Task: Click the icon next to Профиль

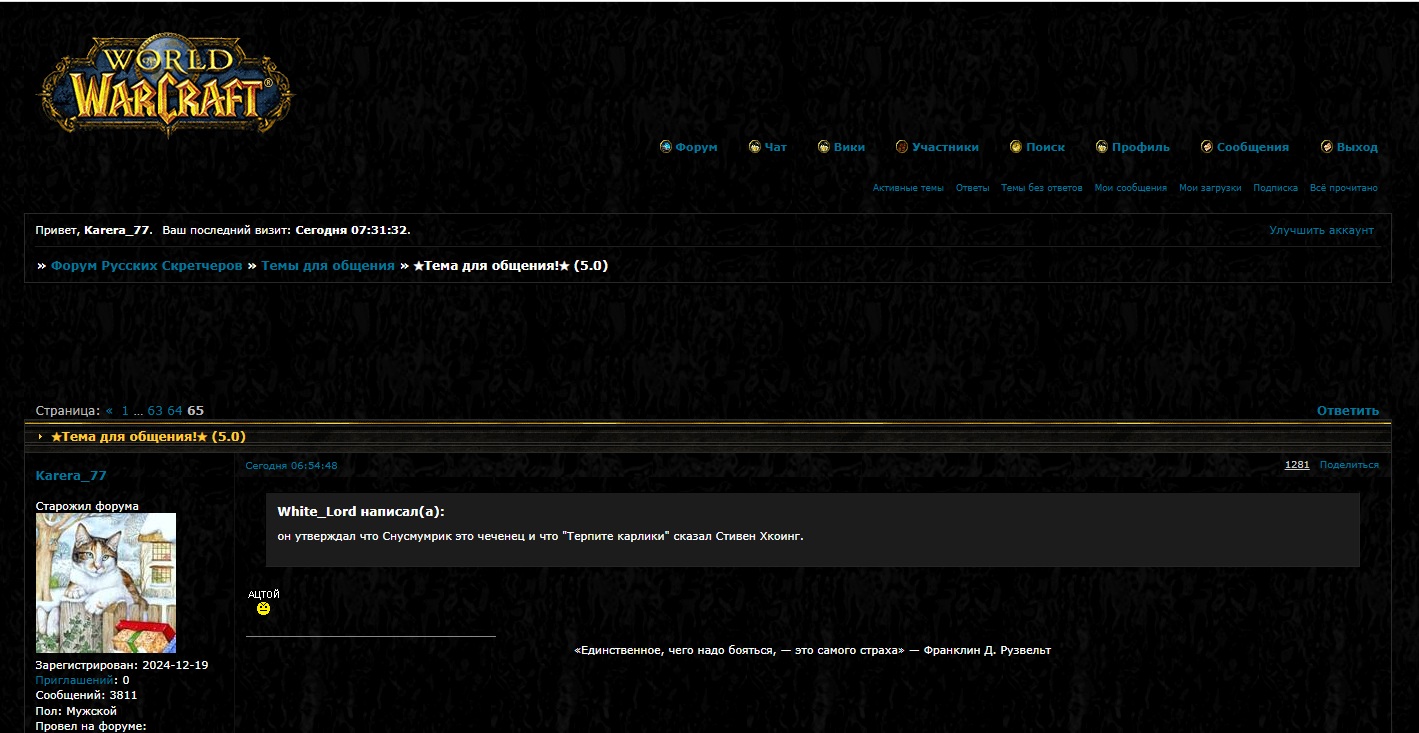Action: pos(1102,147)
